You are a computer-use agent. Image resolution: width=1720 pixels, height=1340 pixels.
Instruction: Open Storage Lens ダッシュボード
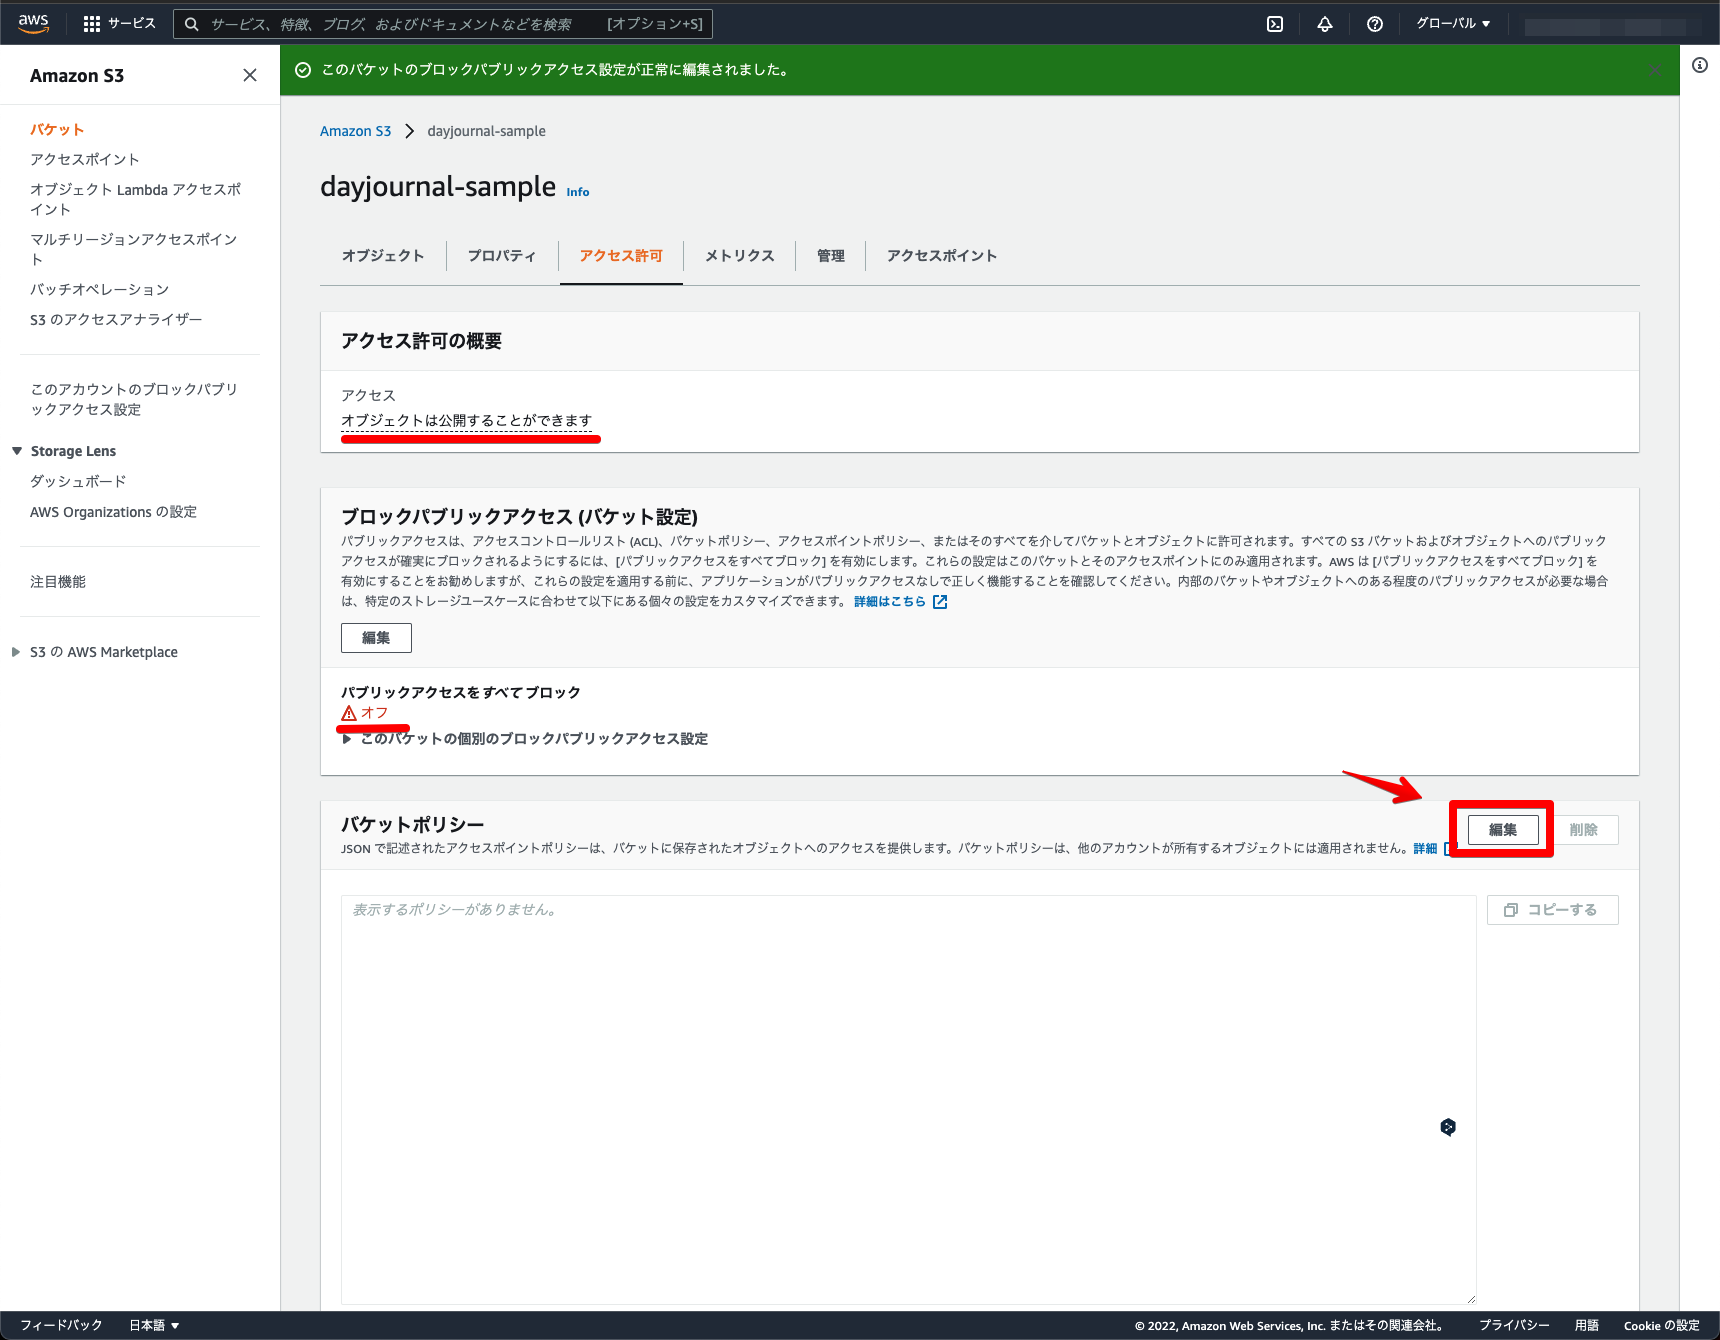coord(78,482)
